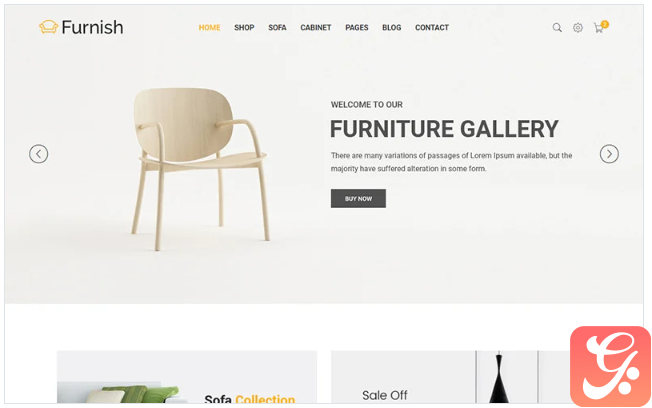The image size is (652, 408).
Task: Open the Shop menu
Action: click(x=244, y=28)
